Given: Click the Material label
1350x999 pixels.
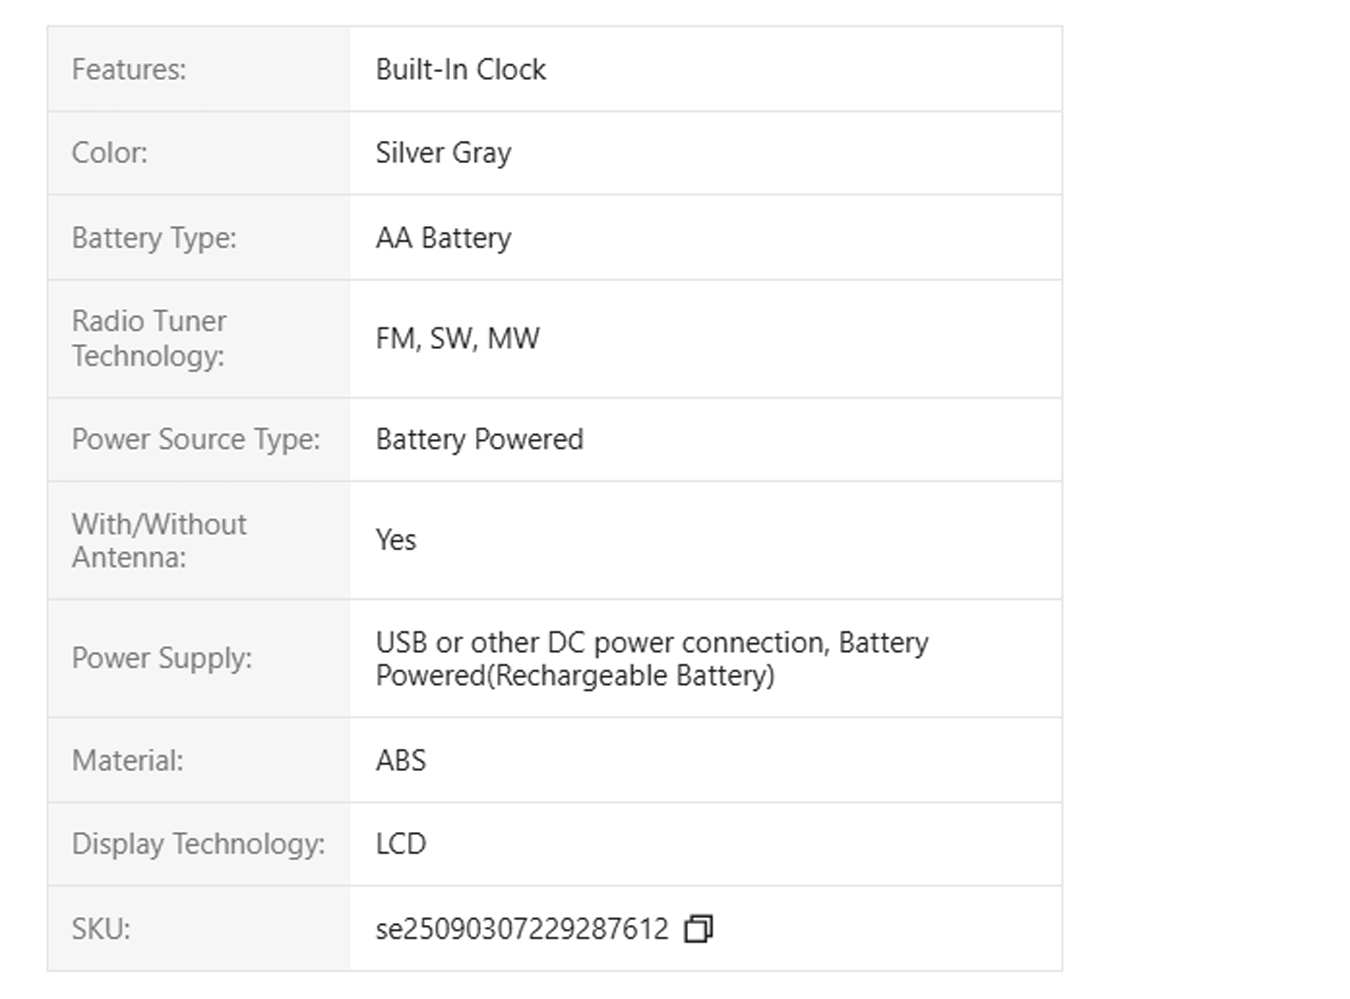Looking at the screenshot, I should (128, 761).
